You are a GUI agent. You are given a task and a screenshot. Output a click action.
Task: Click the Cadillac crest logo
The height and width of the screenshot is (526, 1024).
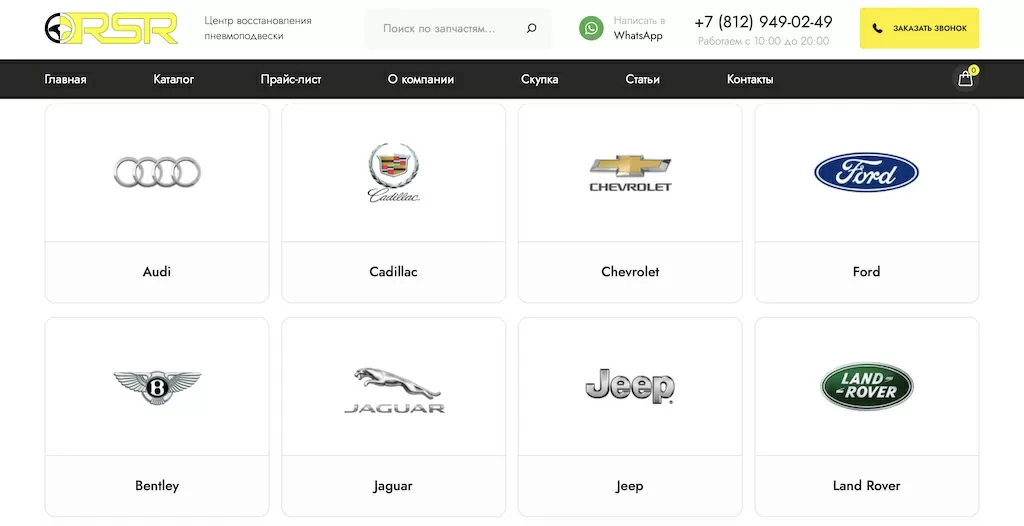click(x=393, y=173)
